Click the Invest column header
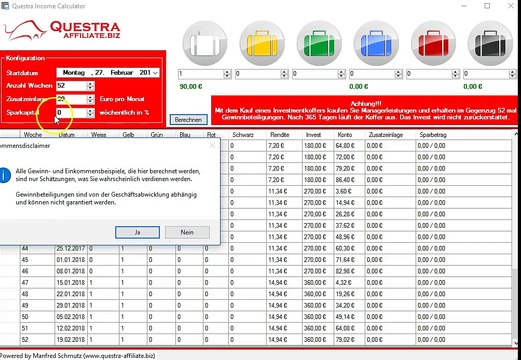This screenshot has width=521, height=360. [313, 135]
